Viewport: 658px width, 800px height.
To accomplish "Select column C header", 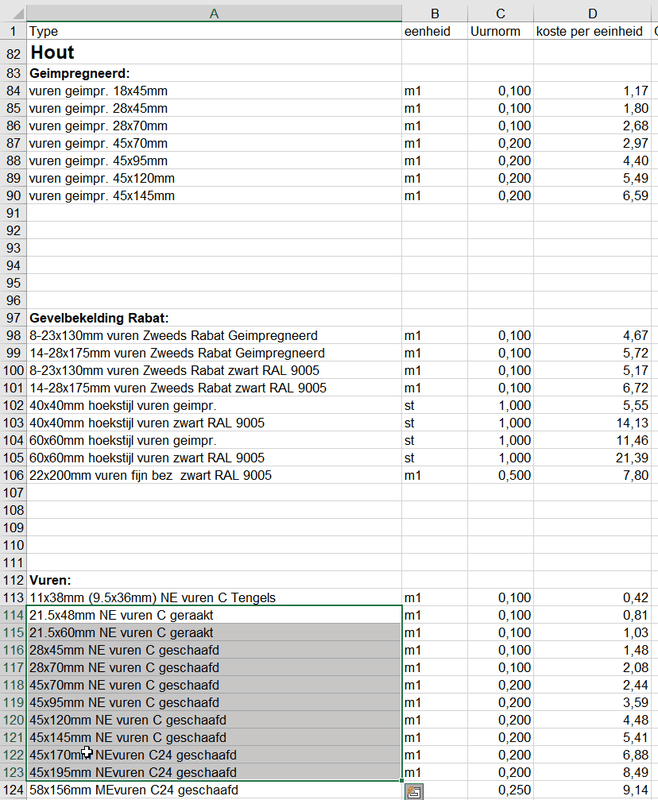I will point(500,14).
